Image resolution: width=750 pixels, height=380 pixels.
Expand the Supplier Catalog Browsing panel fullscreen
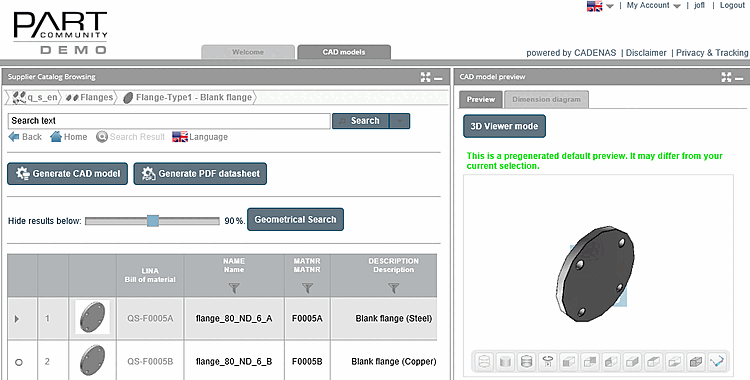tap(425, 77)
